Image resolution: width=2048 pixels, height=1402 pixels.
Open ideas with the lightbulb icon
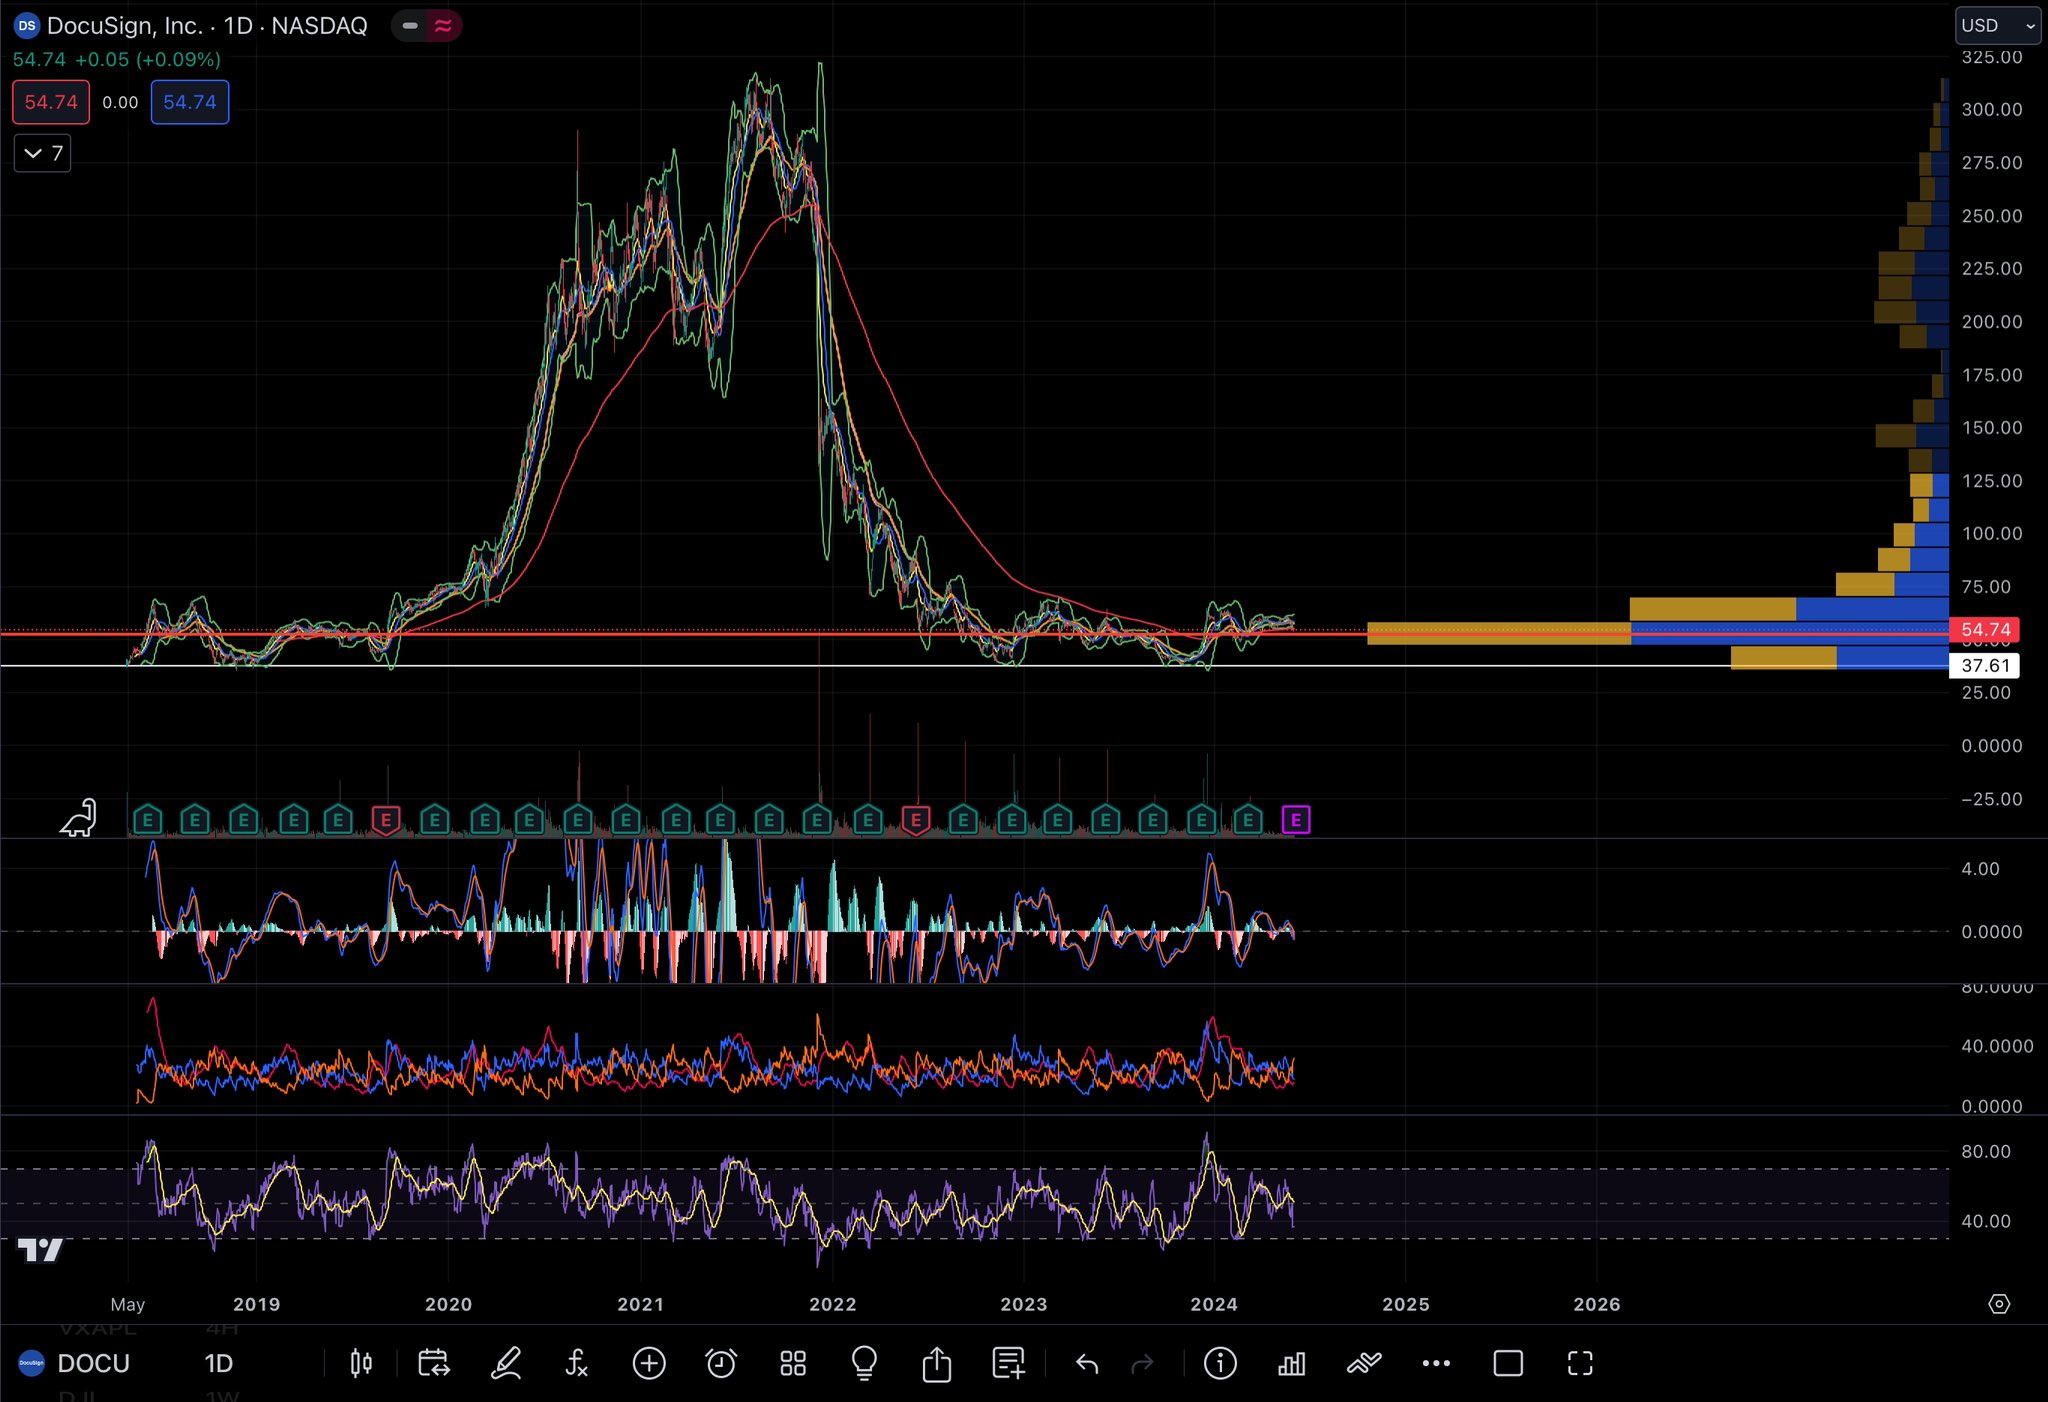tap(864, 1363)
